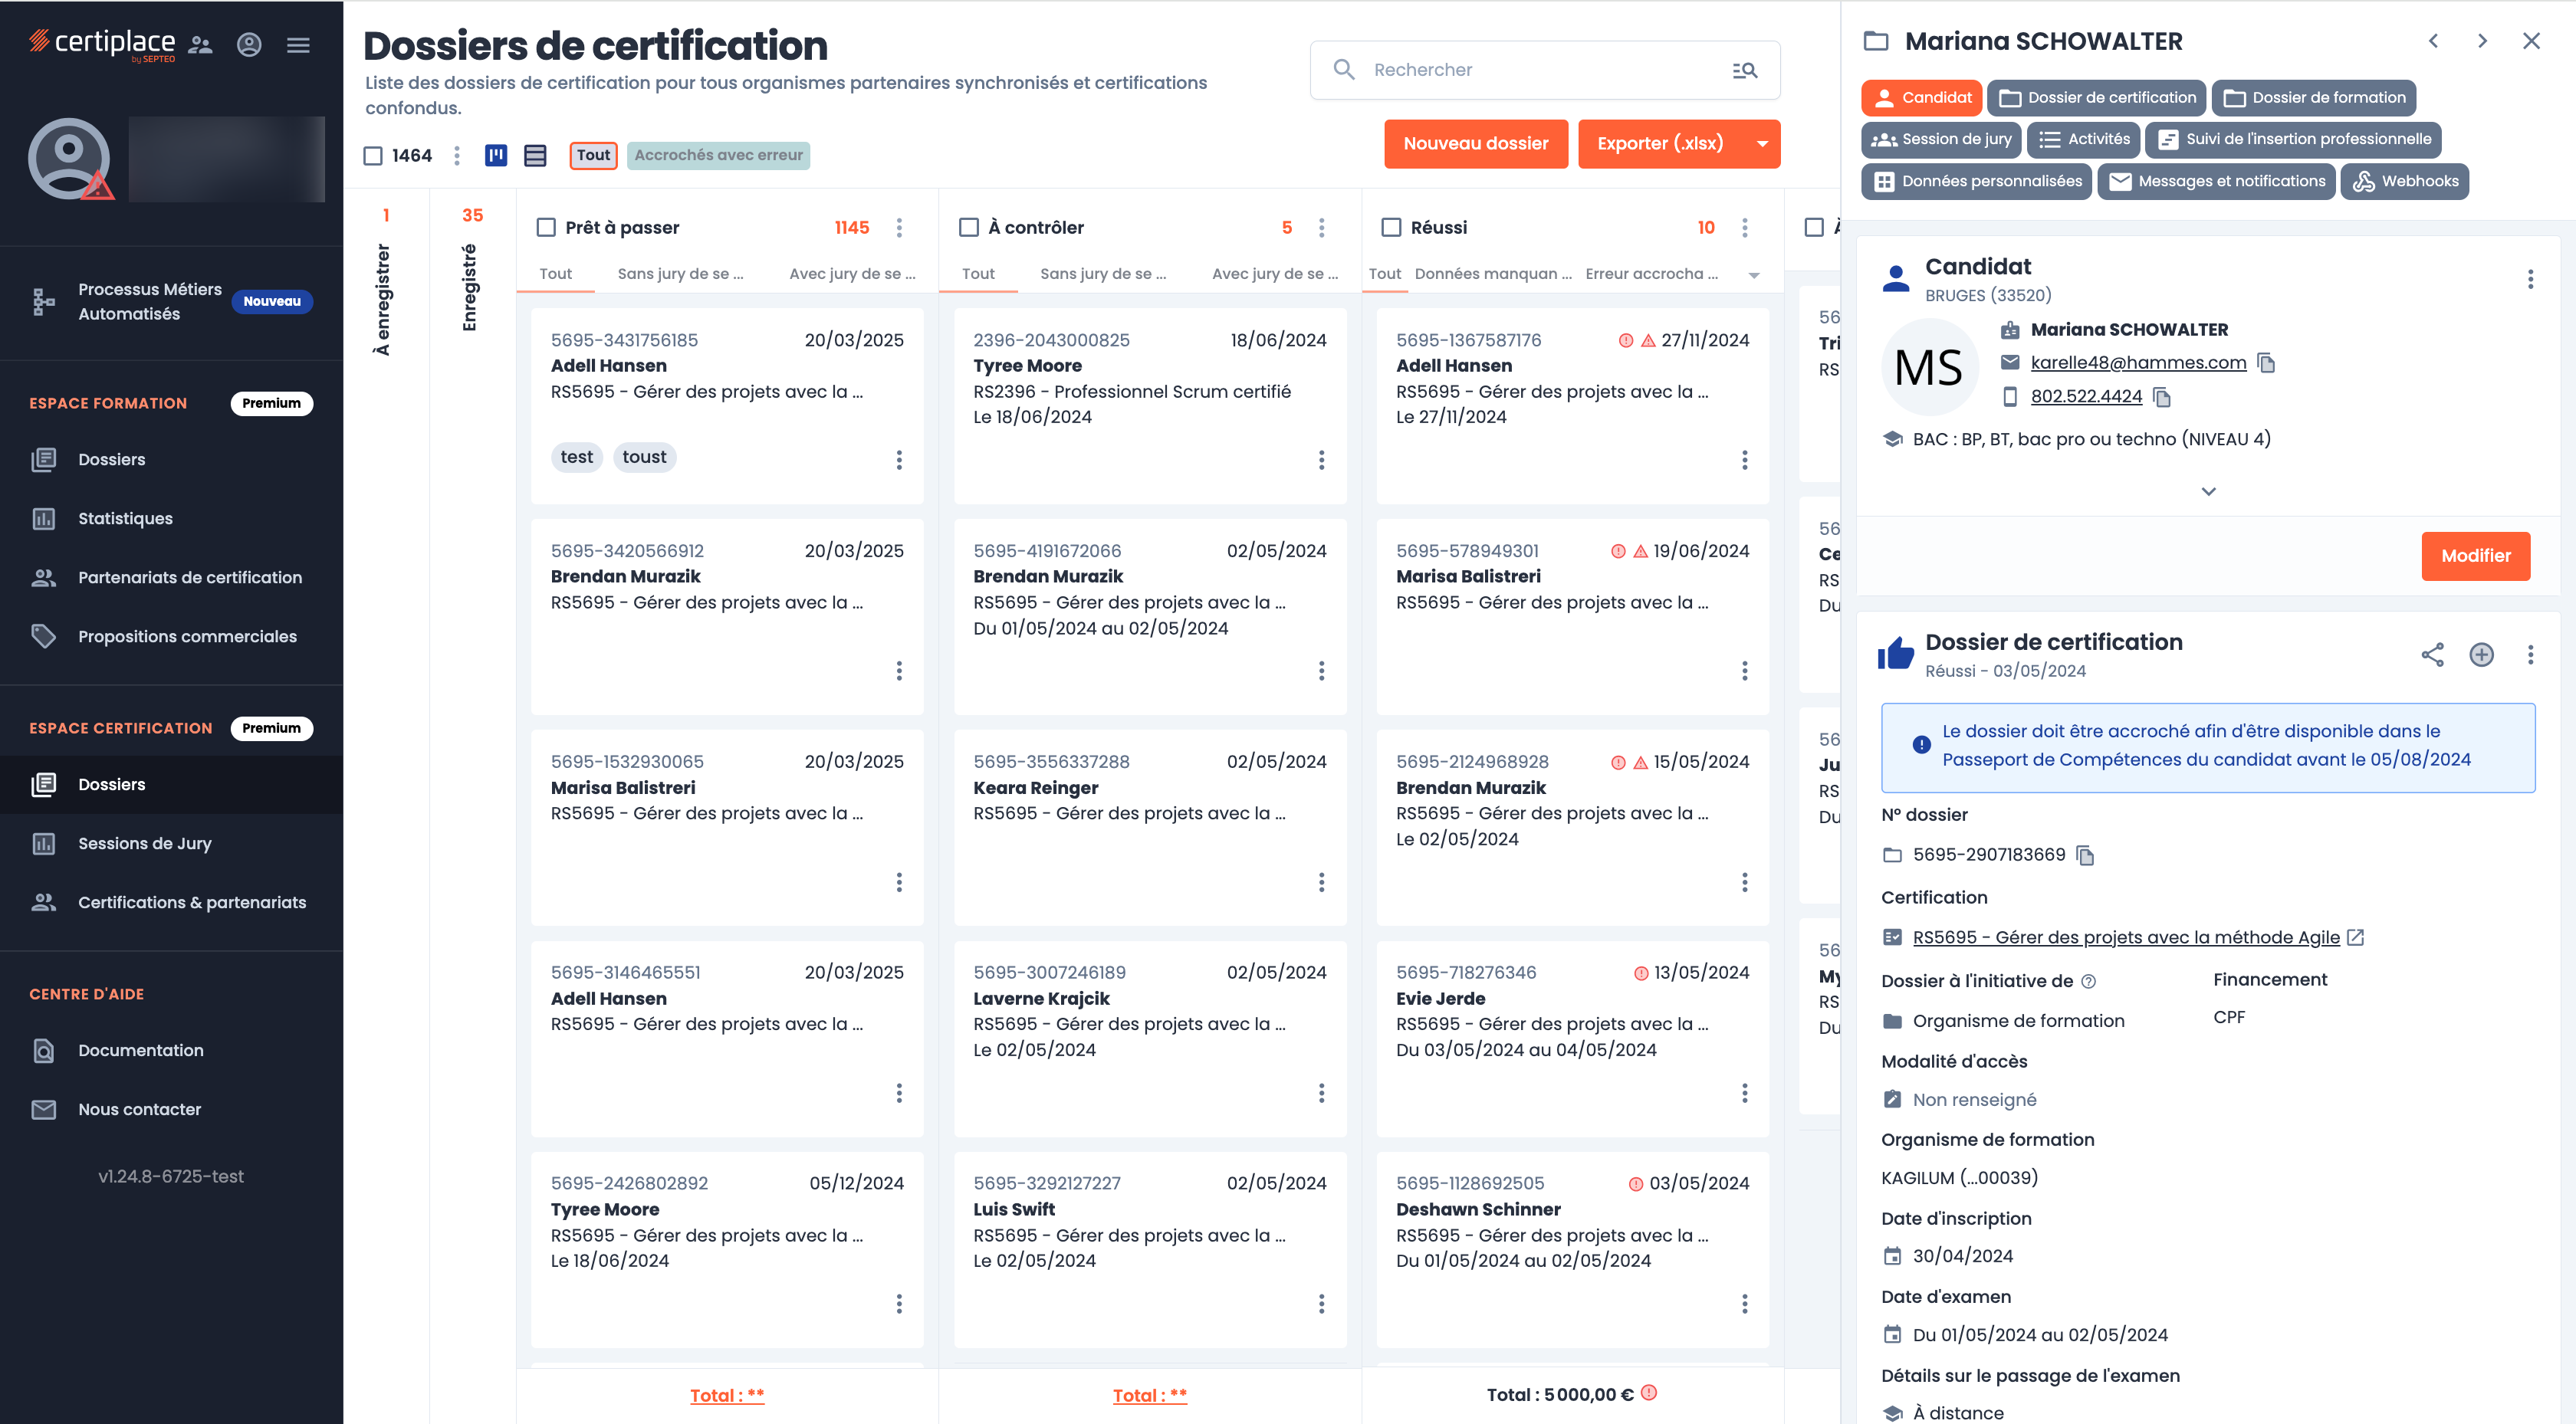Collapse the Candidat details chevron
The width and height of the screenshot is (2576, 1424).
[2208, 491]
